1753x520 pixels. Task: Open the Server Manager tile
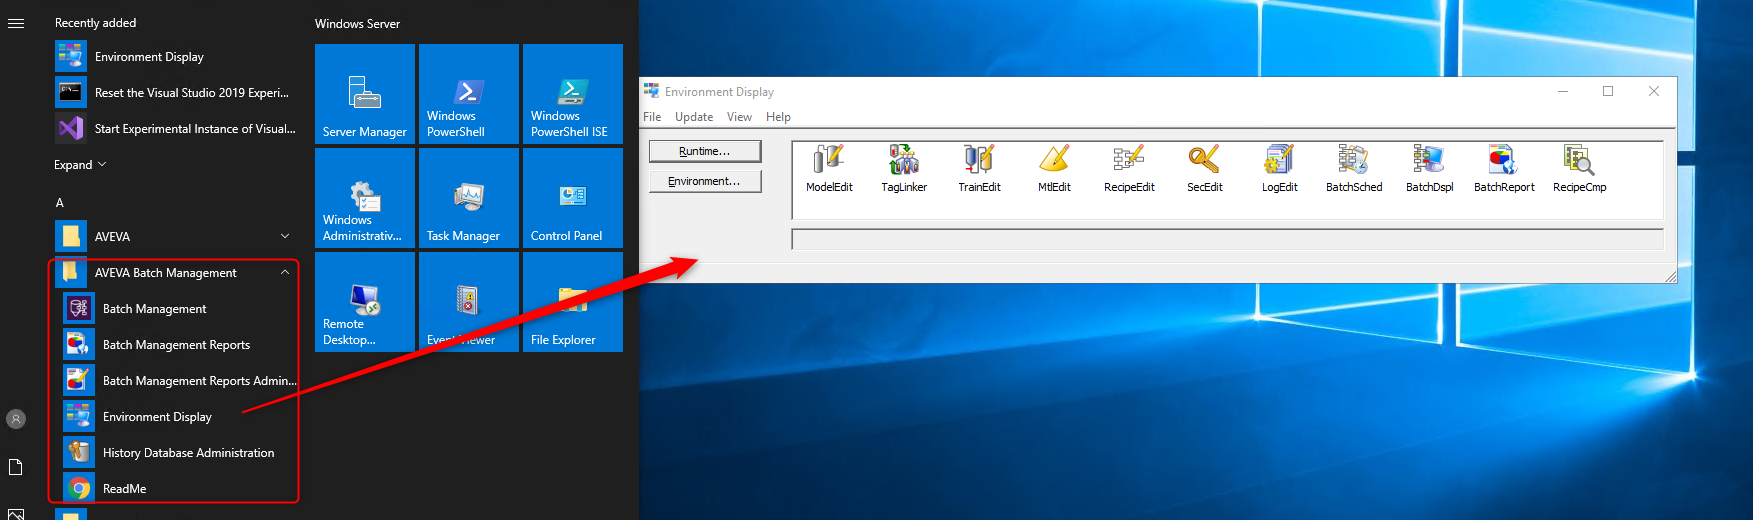(x=365, y=94)
